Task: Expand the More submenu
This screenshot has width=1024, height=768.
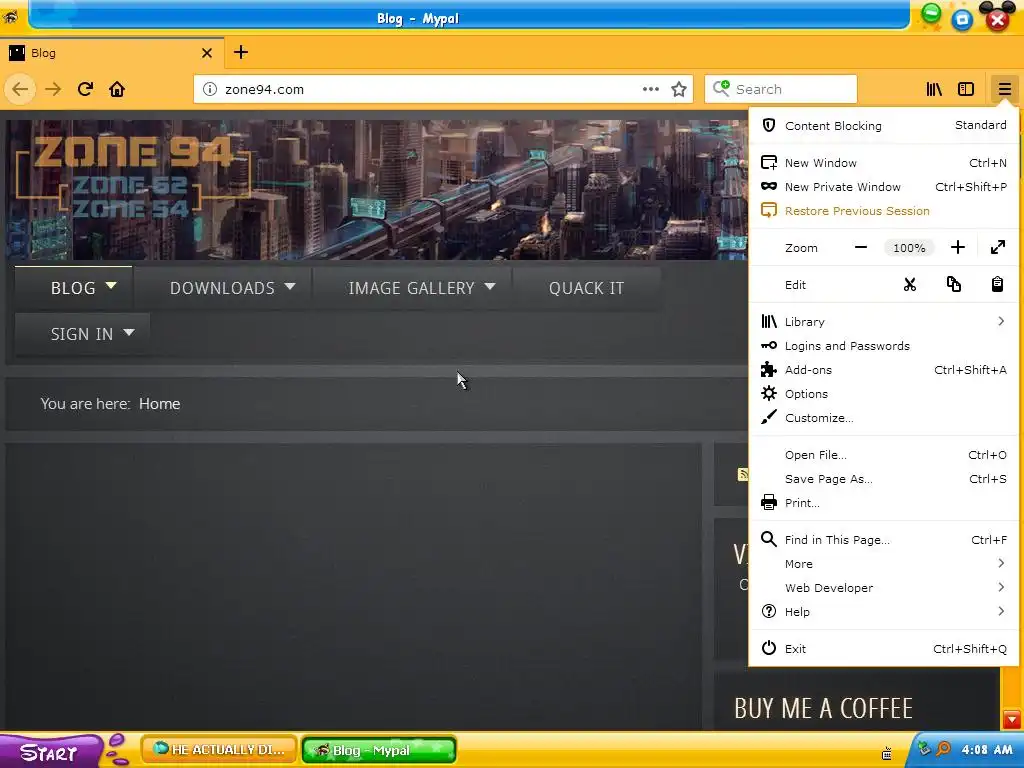Action: (884, 564)
